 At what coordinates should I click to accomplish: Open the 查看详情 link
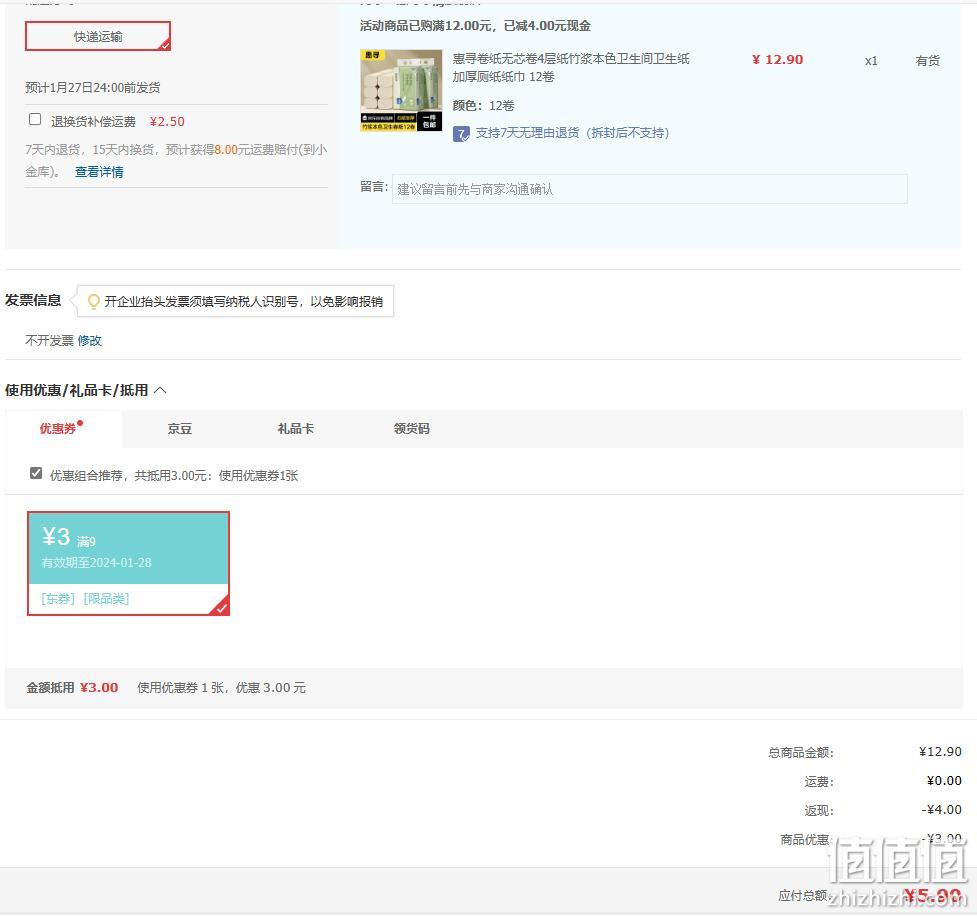pyautogui.click(x=99, y=172)
